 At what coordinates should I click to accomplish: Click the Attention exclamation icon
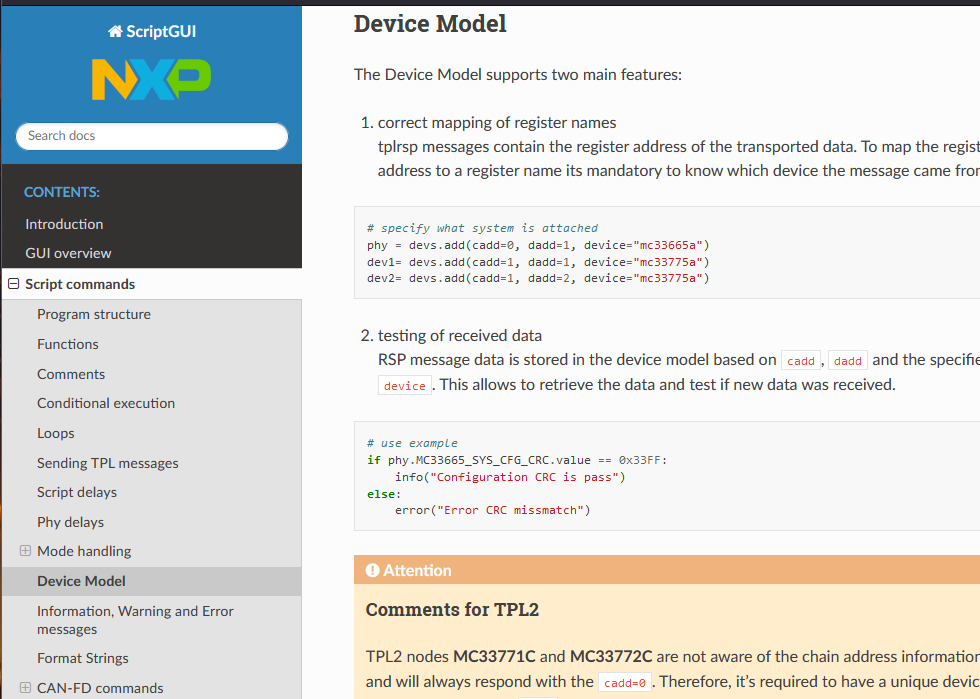372,570
